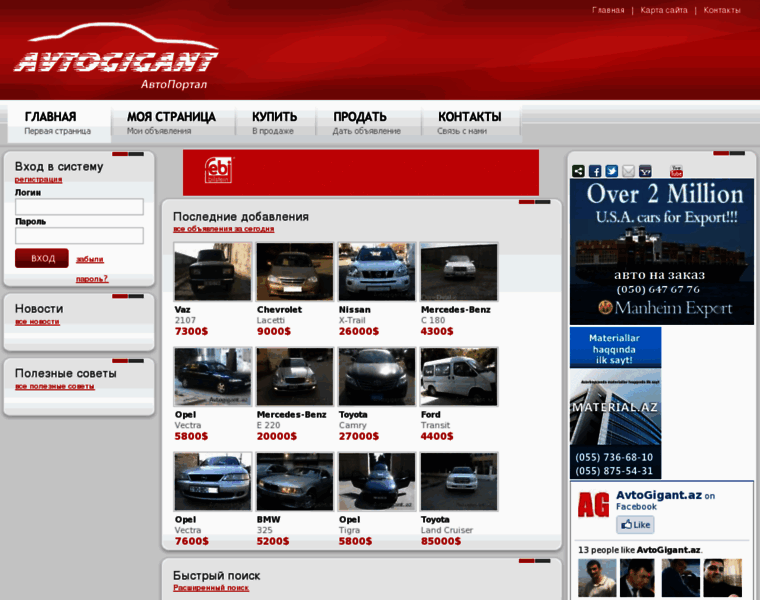The image size is (760, 600).
Task: Click the top Главная header link
Action: pos(608,10)
